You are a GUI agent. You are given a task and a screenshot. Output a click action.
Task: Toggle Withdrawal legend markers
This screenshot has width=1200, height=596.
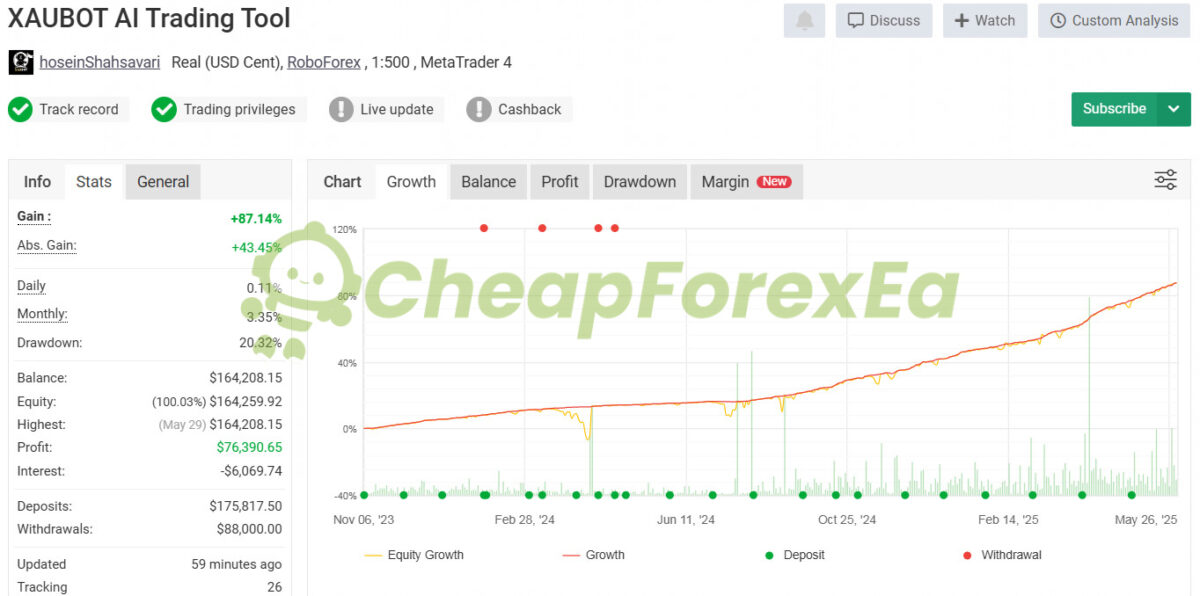[1002, 555]
